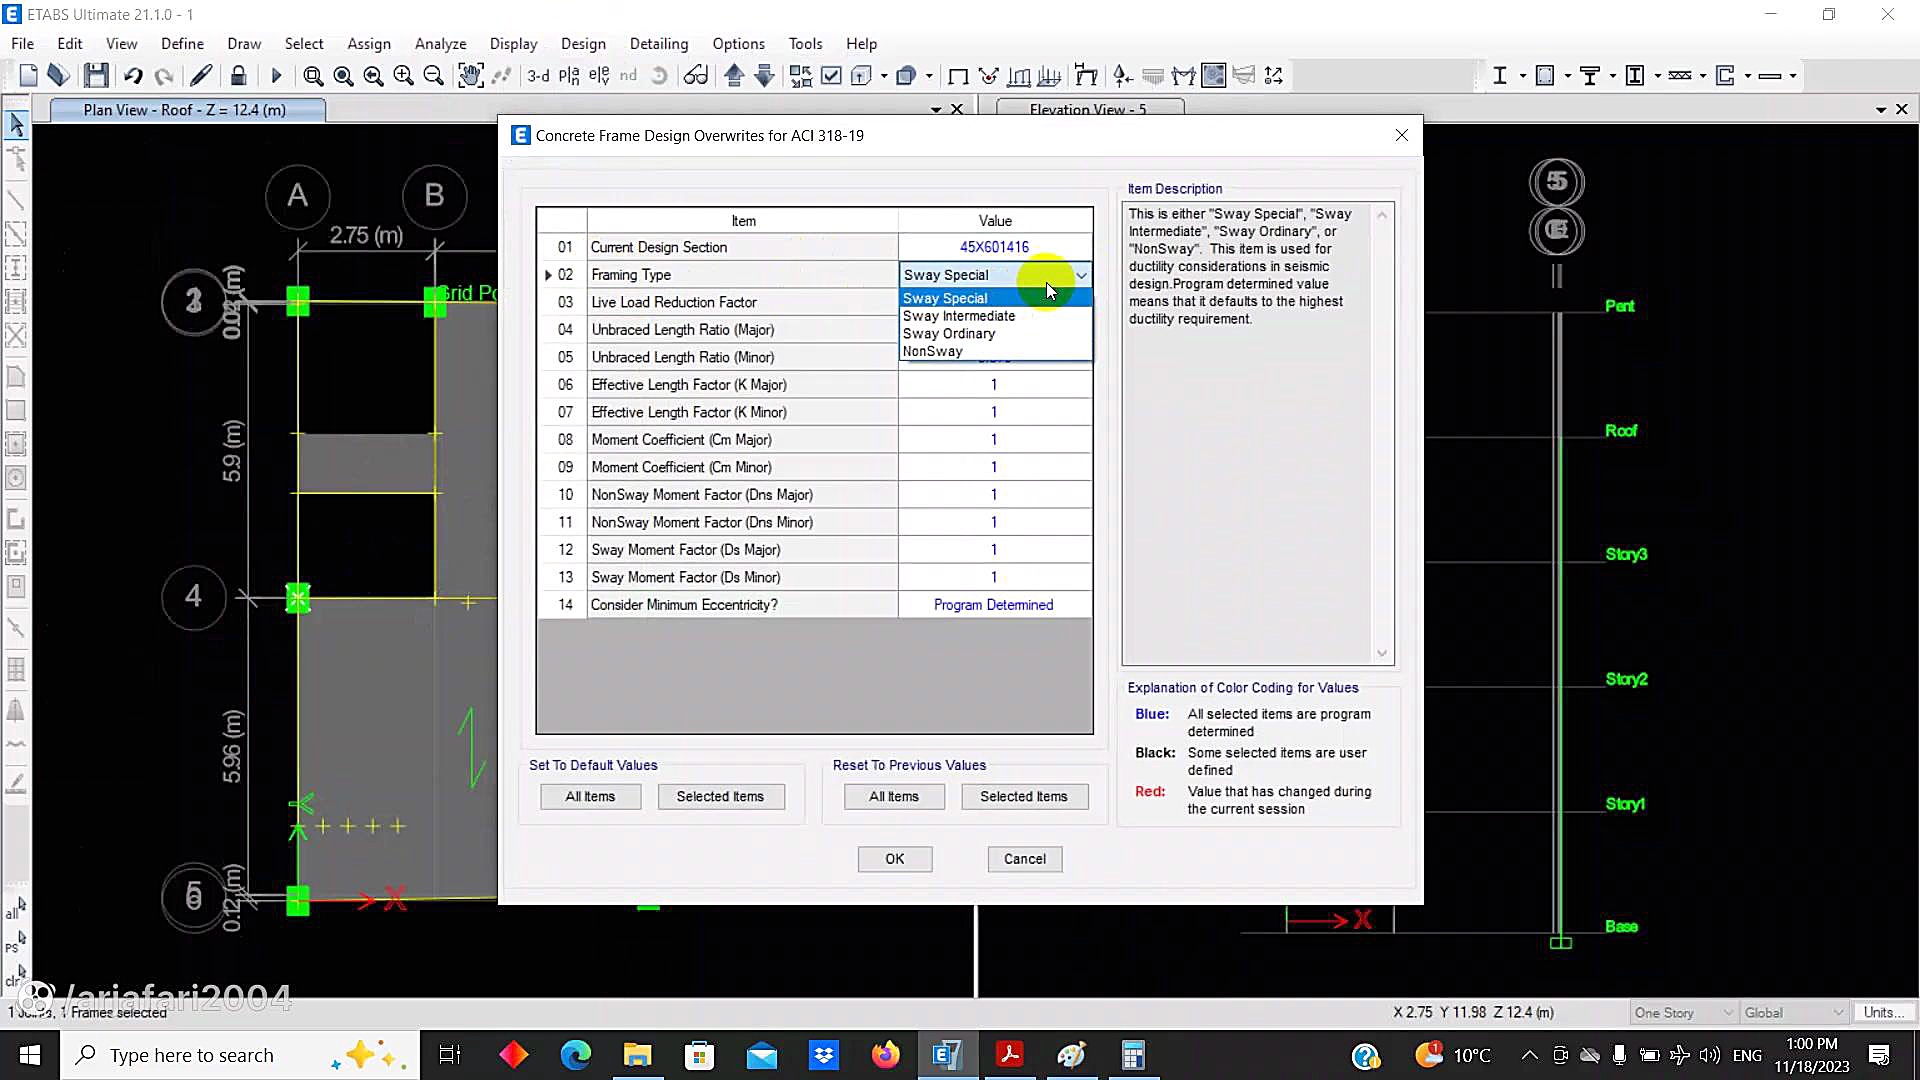The height and width of the screenshot is (1080, 1920).
Task: Click All Items under Set To Default Values
Action: (x=590, y=797)
